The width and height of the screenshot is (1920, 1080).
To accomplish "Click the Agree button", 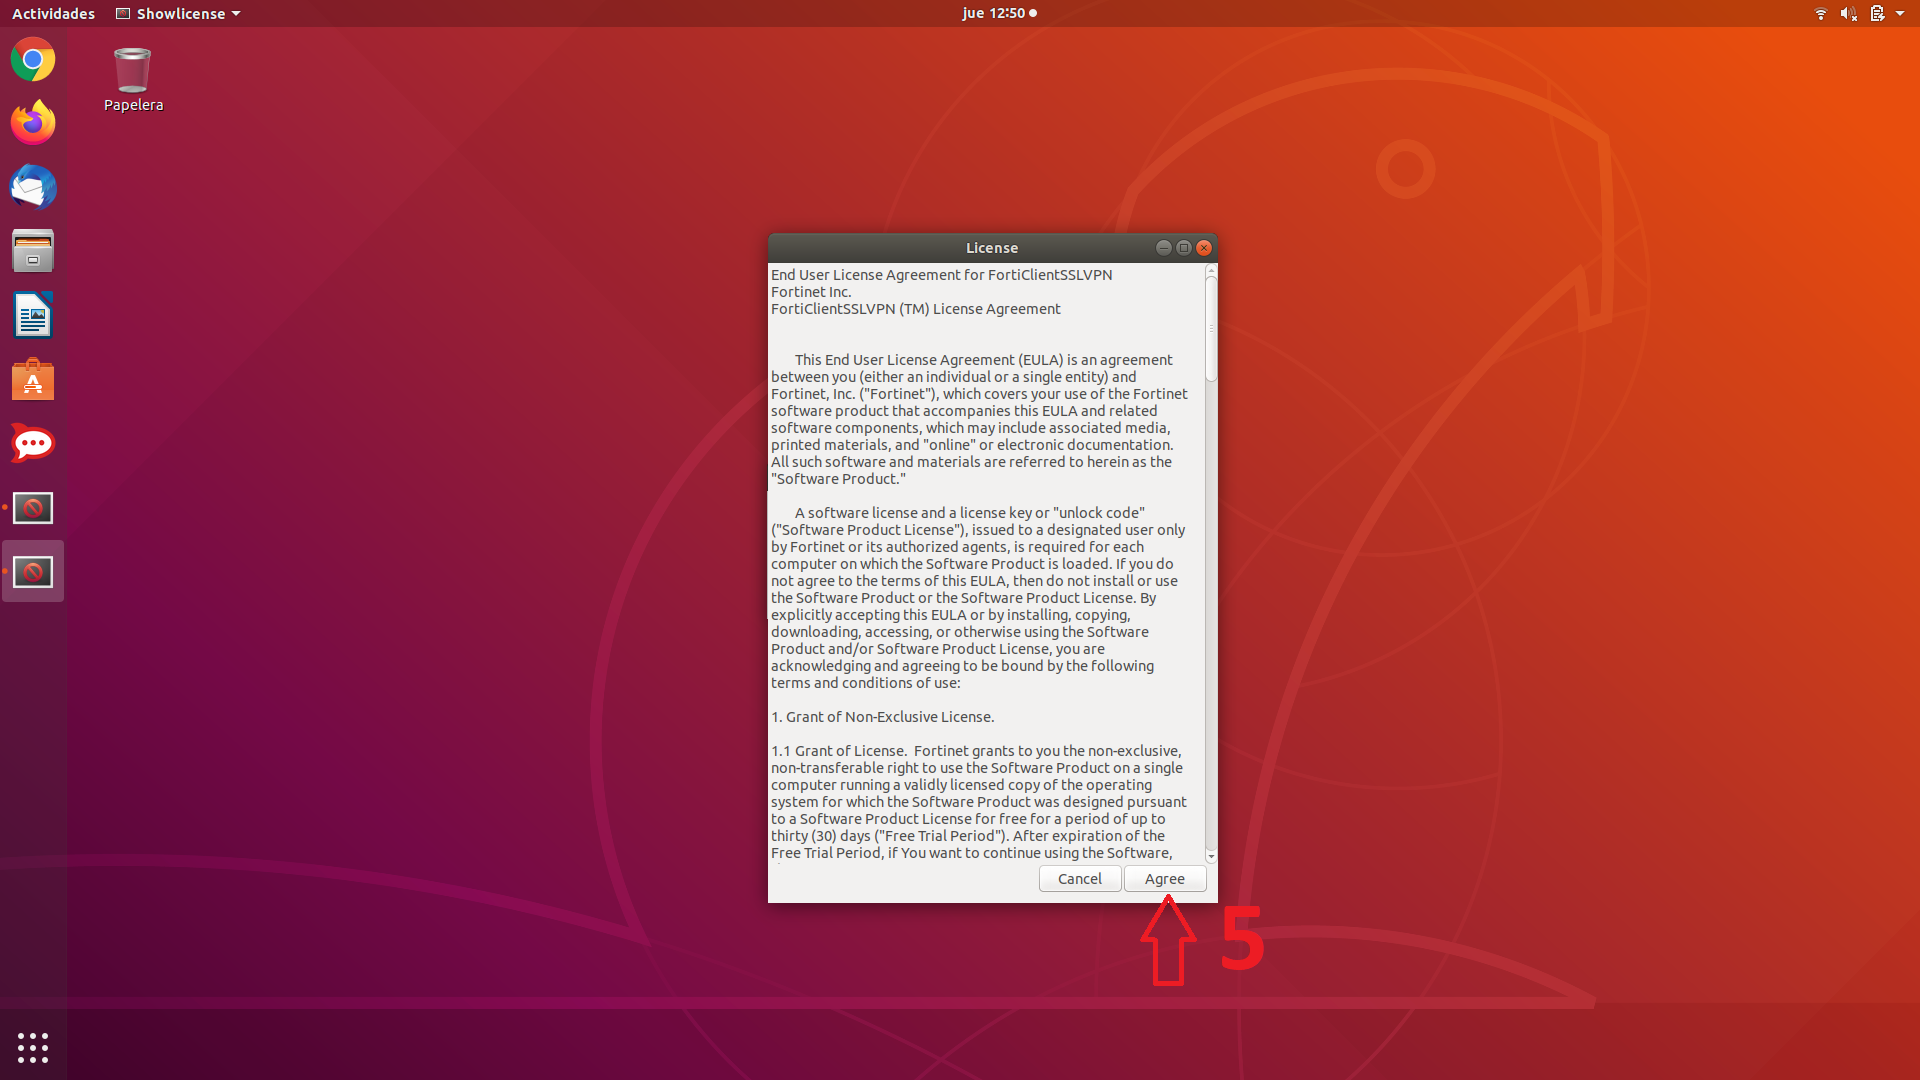I will point(1164,878).
